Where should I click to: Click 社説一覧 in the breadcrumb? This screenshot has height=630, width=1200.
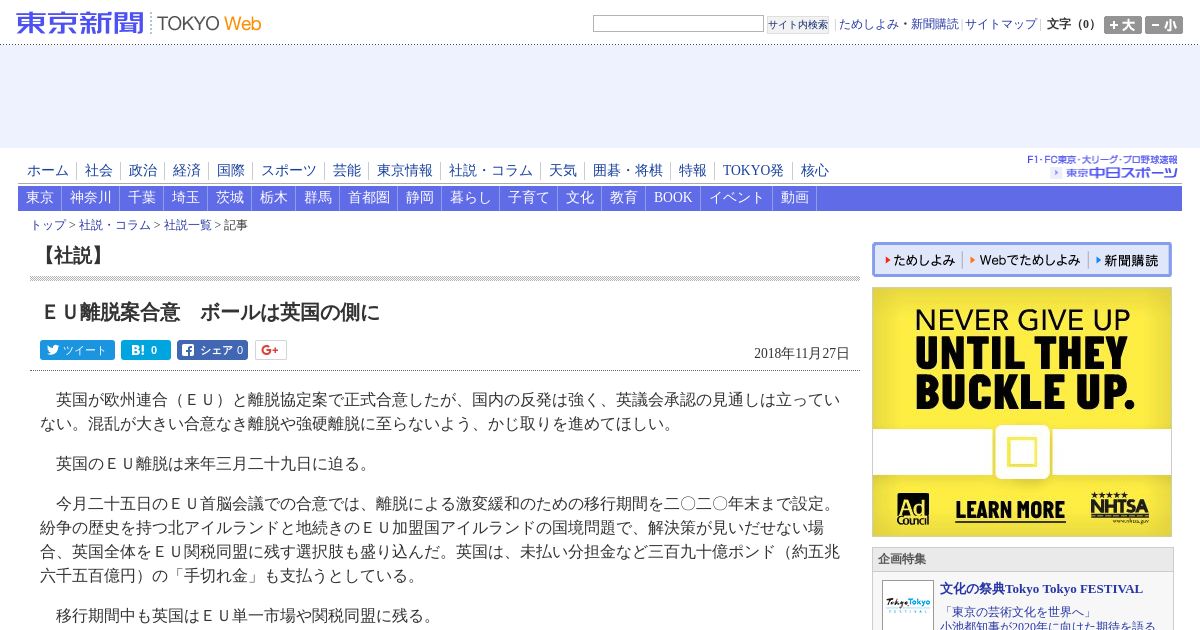(x=188, y=225)
